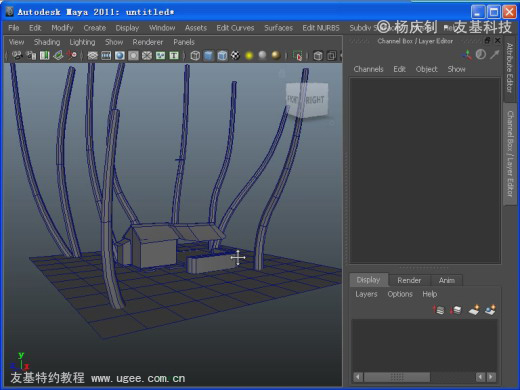Click the Shadows grey sphere icon
The width and height of the screenshot is (520, 390).
coord(263,55)
